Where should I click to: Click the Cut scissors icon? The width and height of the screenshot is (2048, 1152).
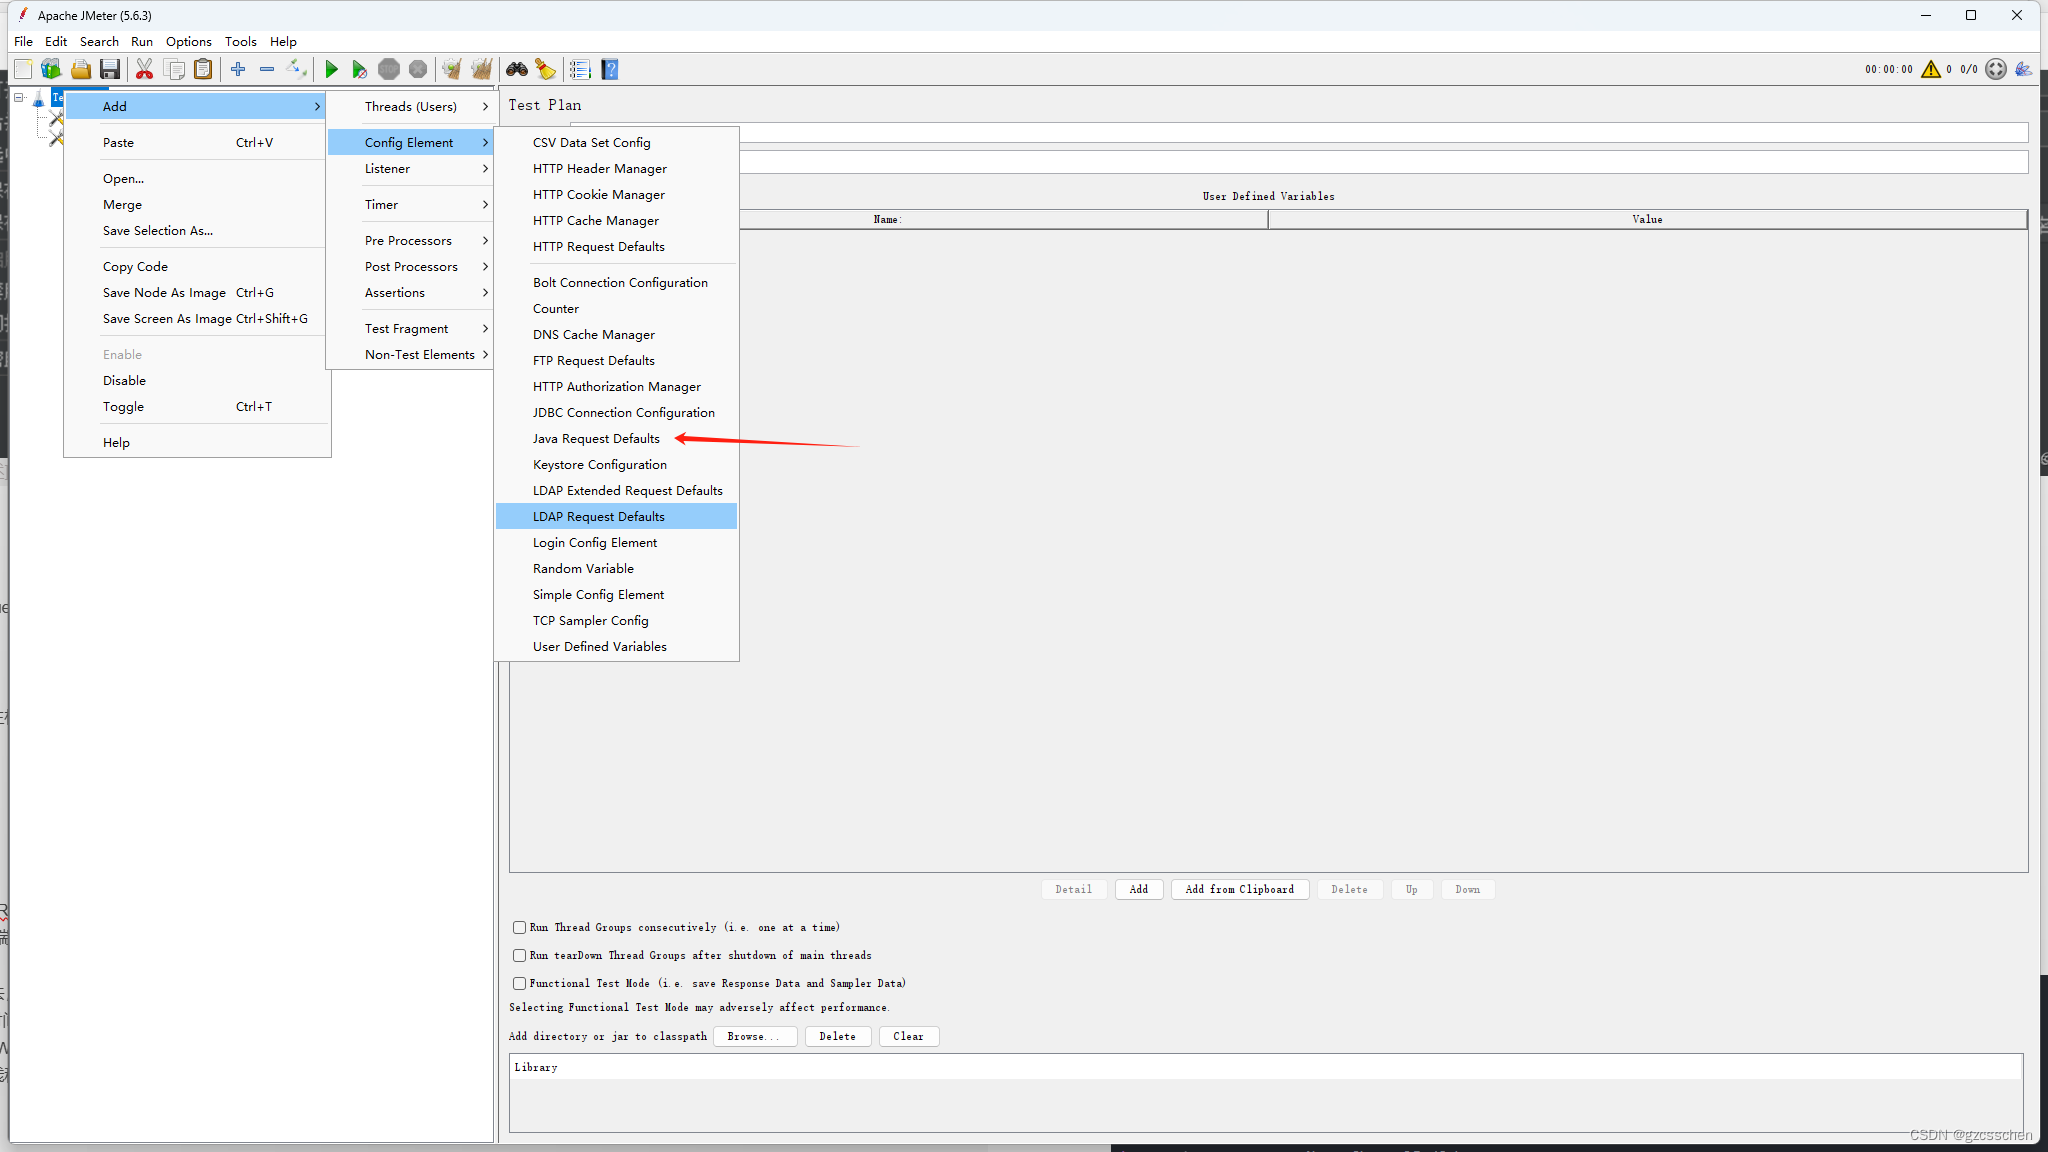pos(144,69)
